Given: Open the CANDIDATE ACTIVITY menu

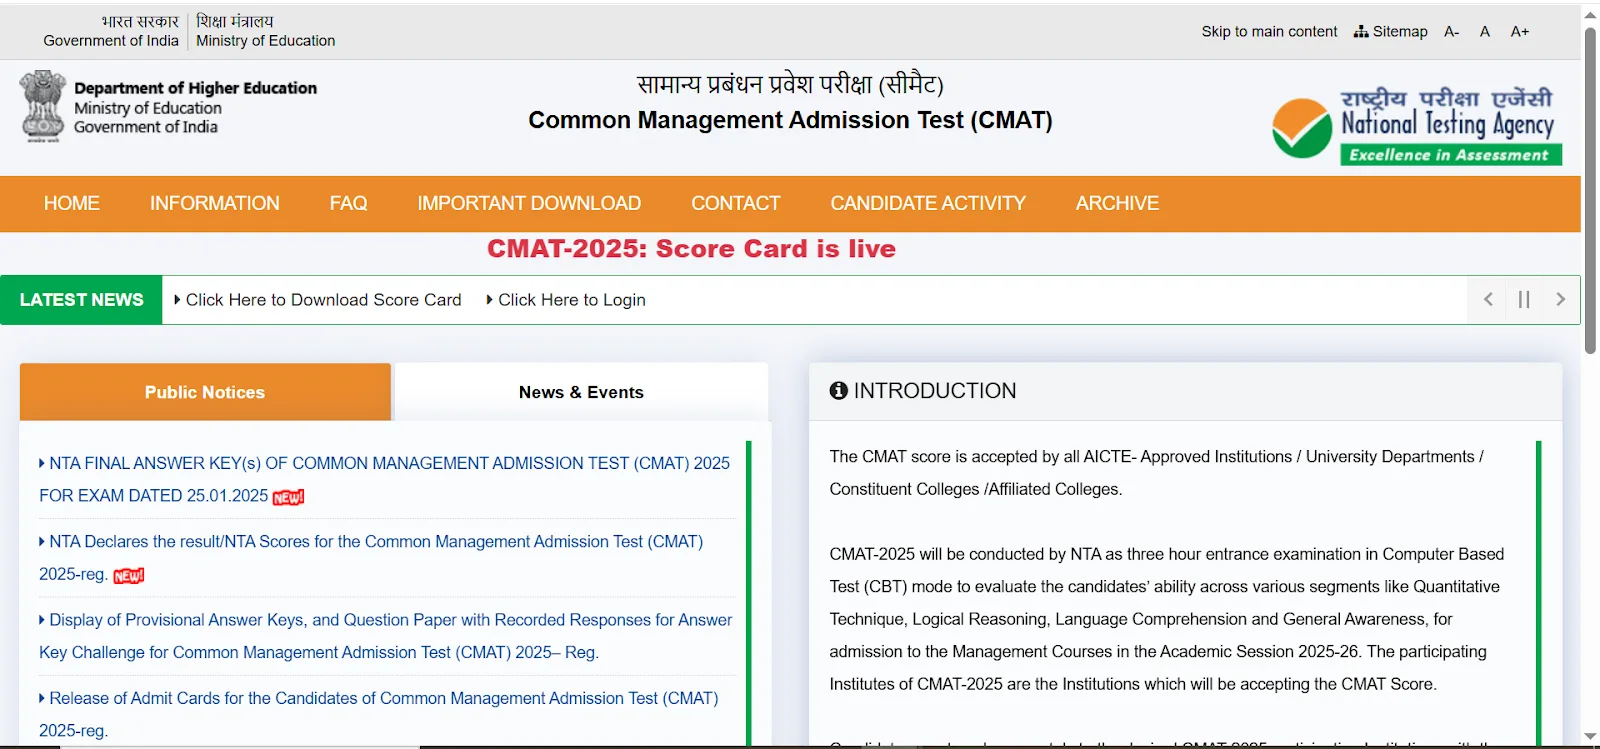Looking at the screenshot, I should (928, 203).
